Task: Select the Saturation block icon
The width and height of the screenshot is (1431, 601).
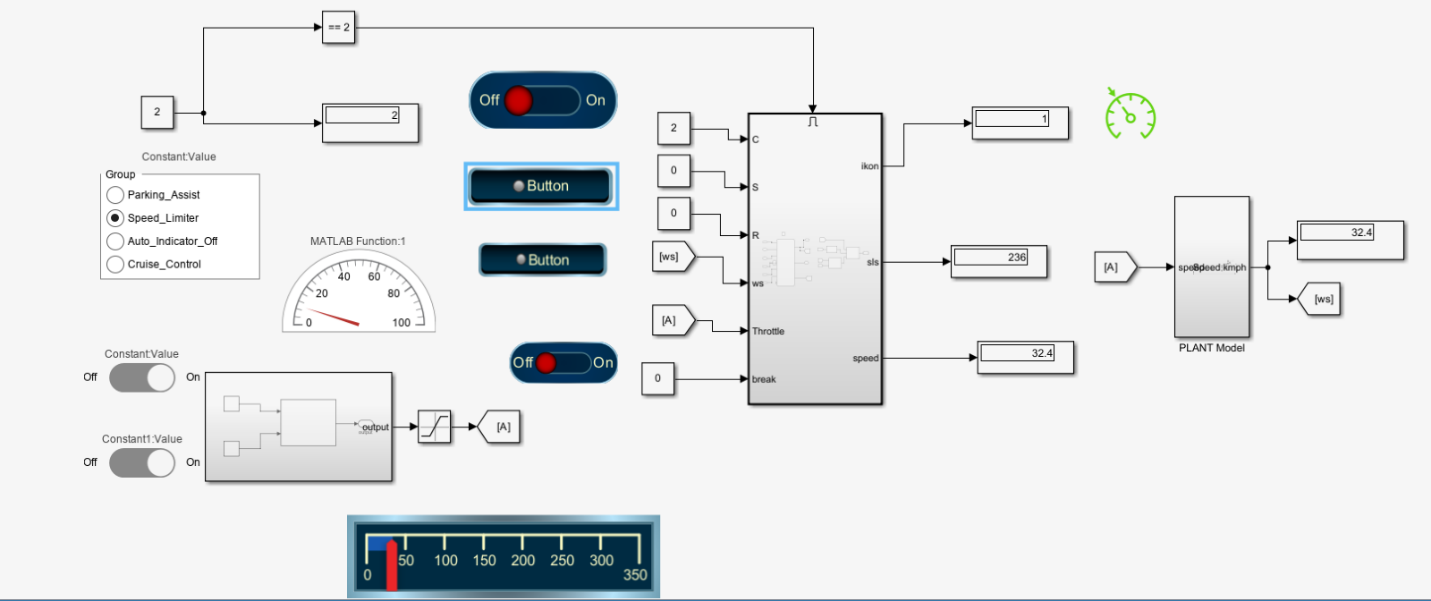Action: pyautogui.click(x=435, y=427)
